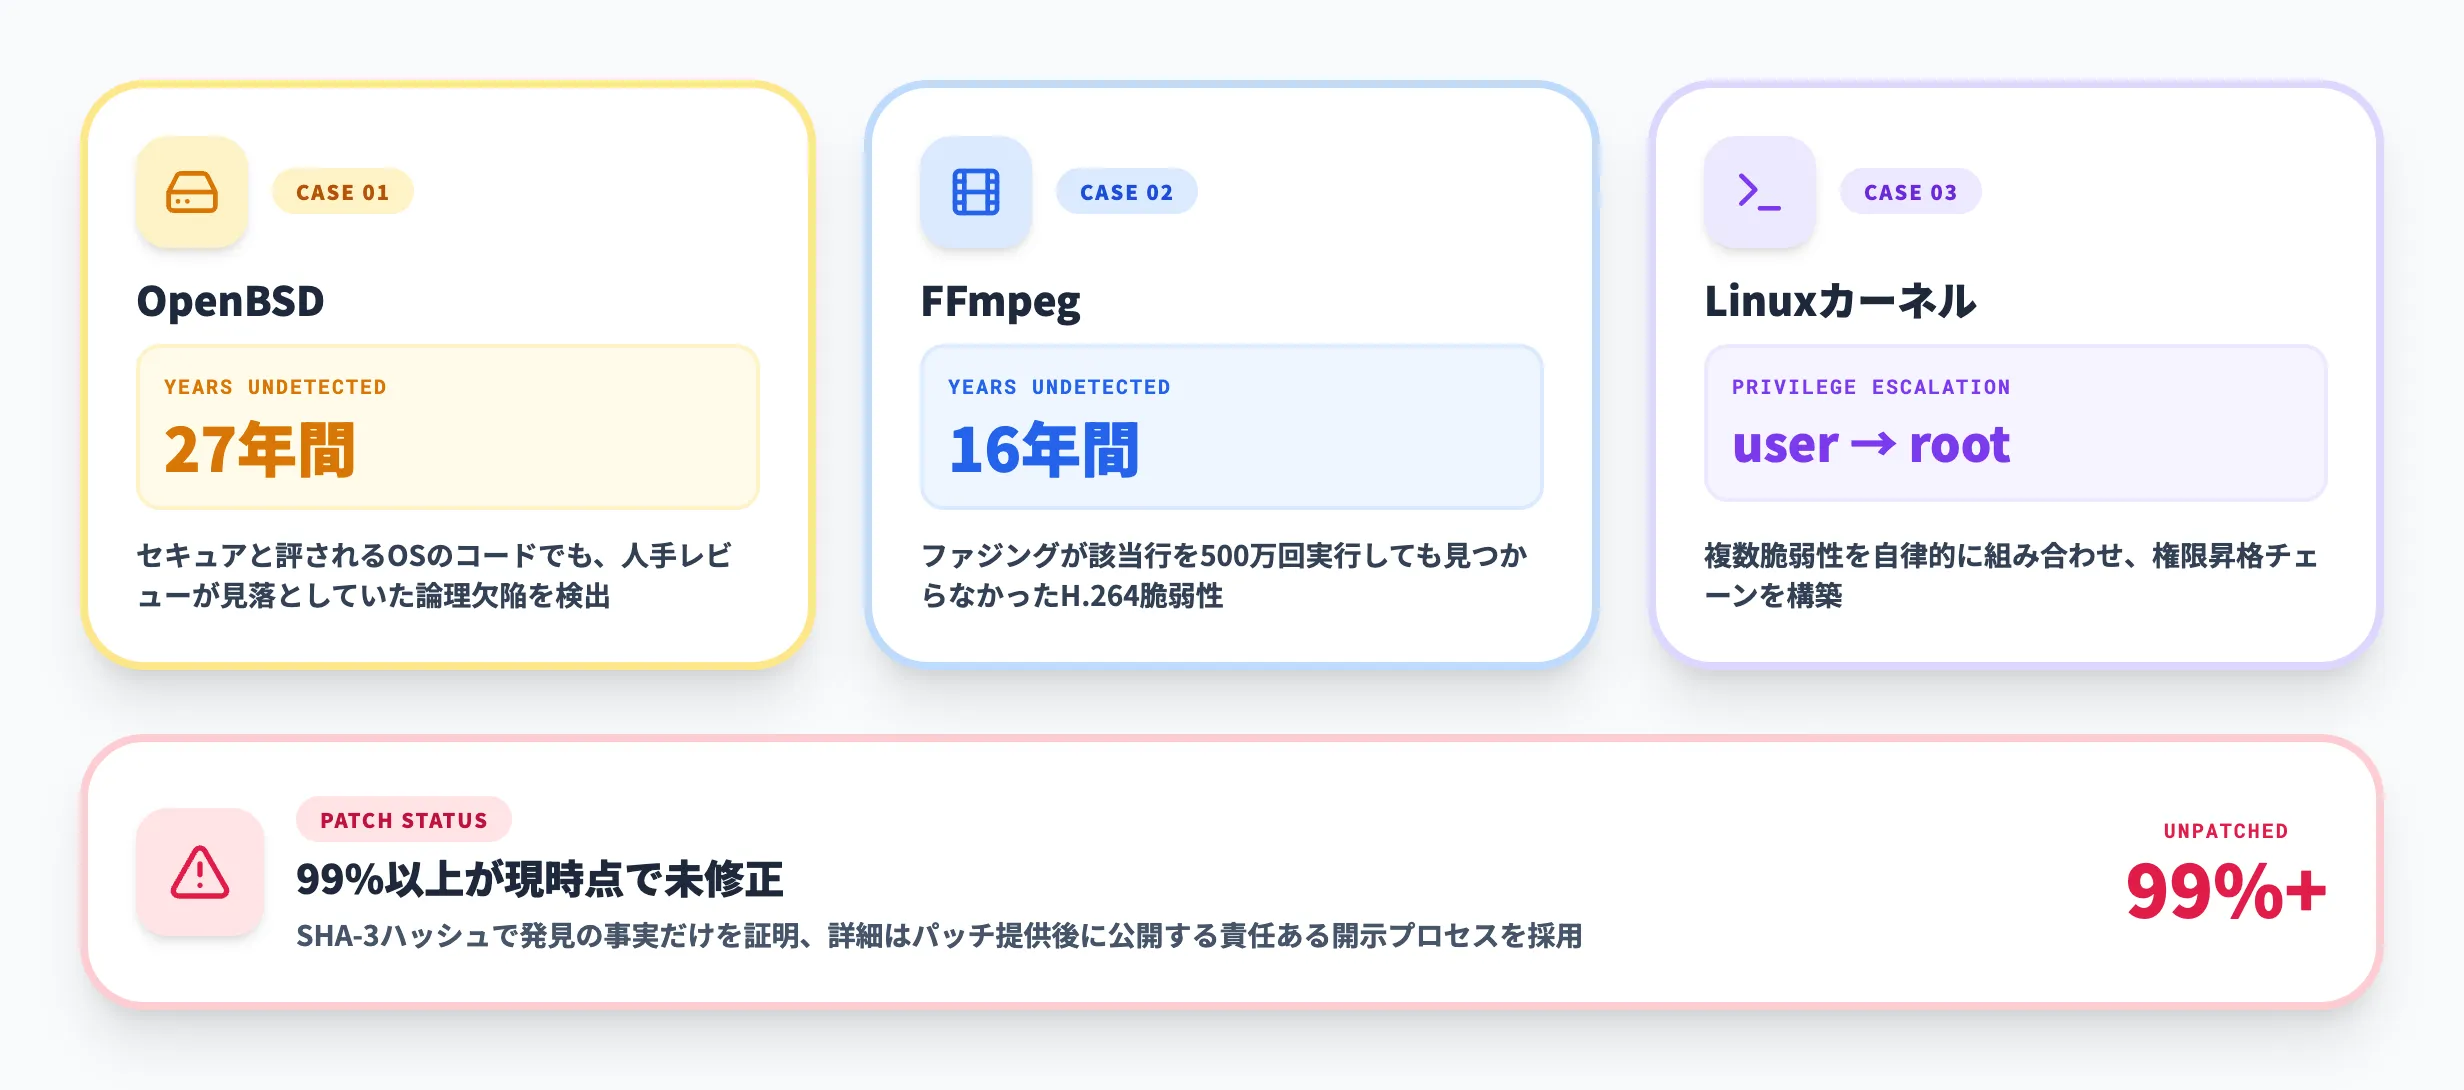Click the user → root escalation stat
Screen dimensions: 2464x1090
[x=1870, y=445]
